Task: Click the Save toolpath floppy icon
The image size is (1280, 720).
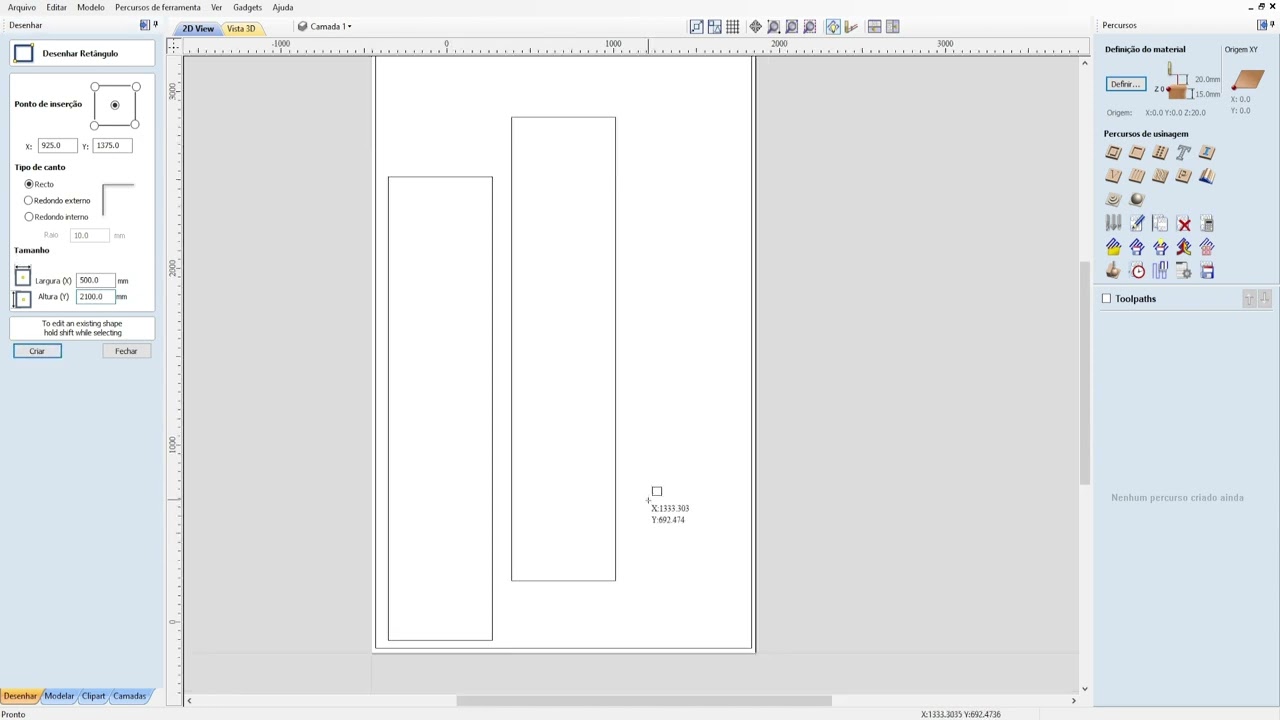Action: [1207, 271]
